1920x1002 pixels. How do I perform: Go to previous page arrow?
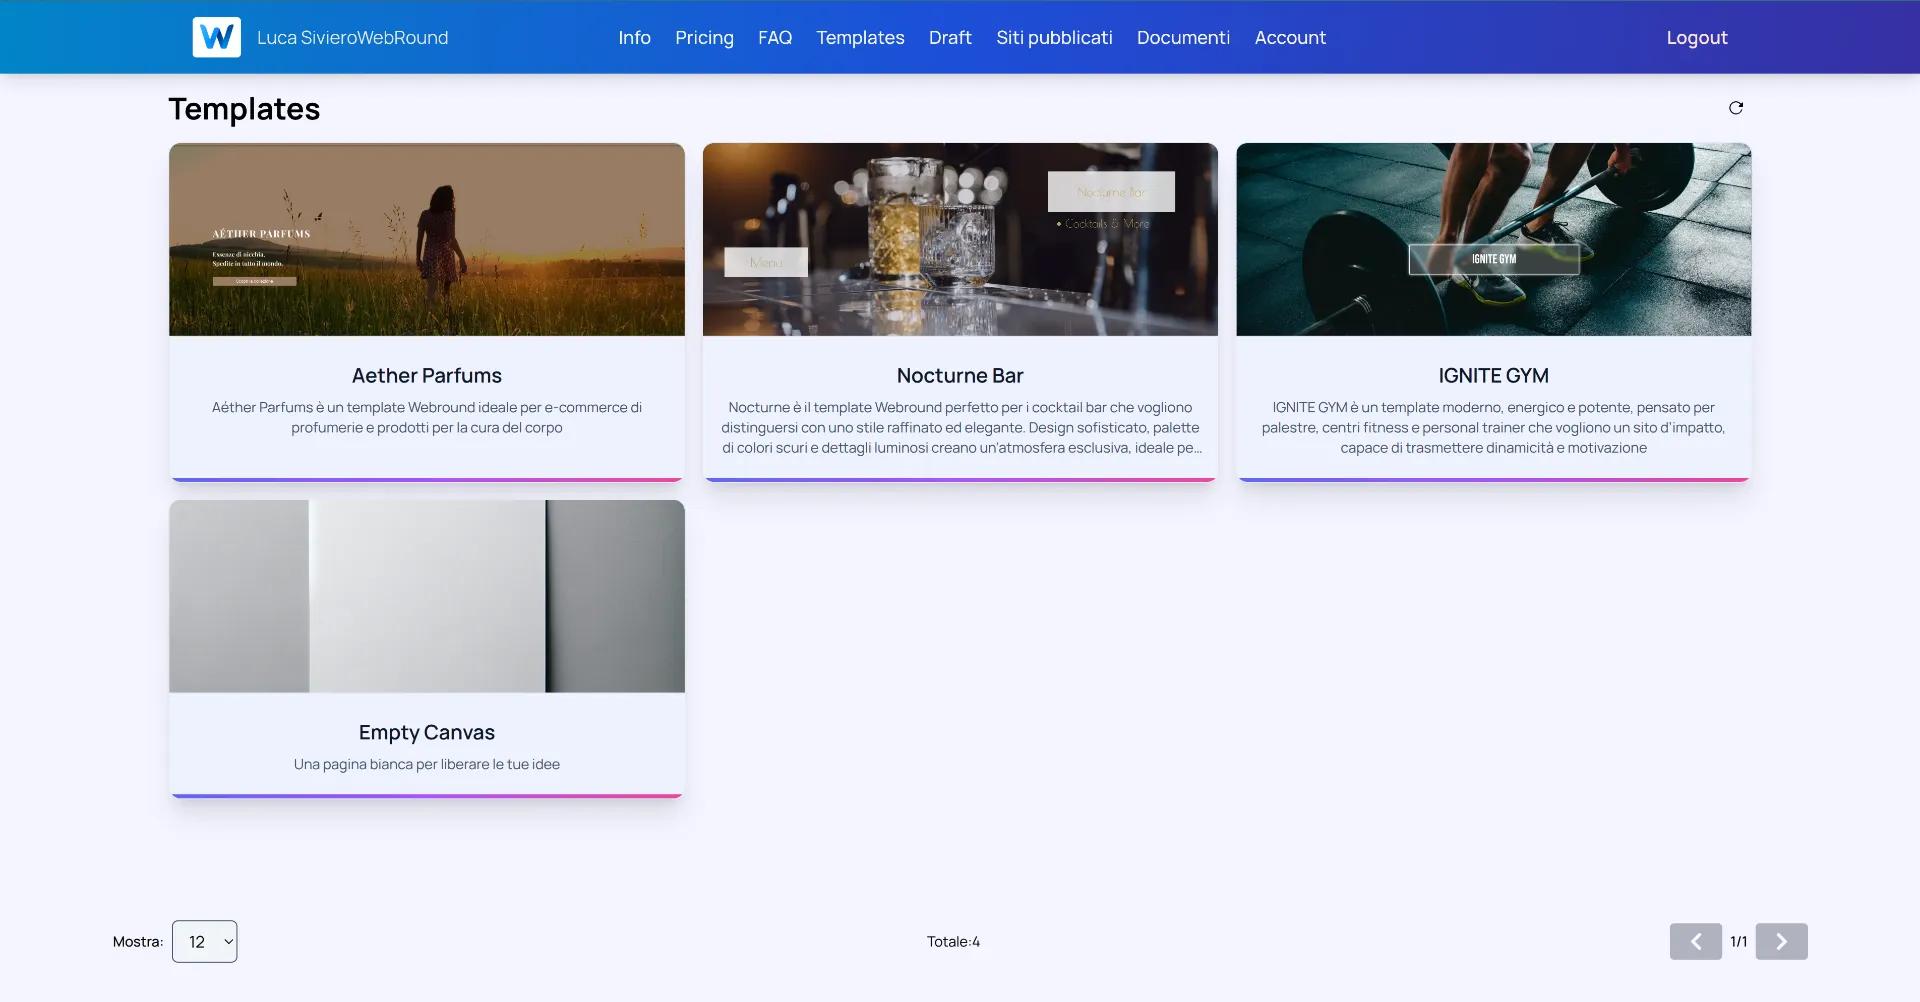pyautogui.click(x=1695, y=941)
